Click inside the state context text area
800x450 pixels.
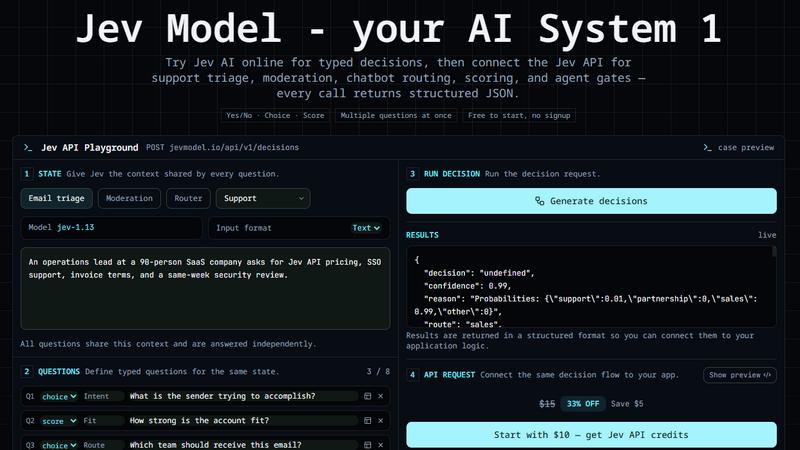coord(206,288)
